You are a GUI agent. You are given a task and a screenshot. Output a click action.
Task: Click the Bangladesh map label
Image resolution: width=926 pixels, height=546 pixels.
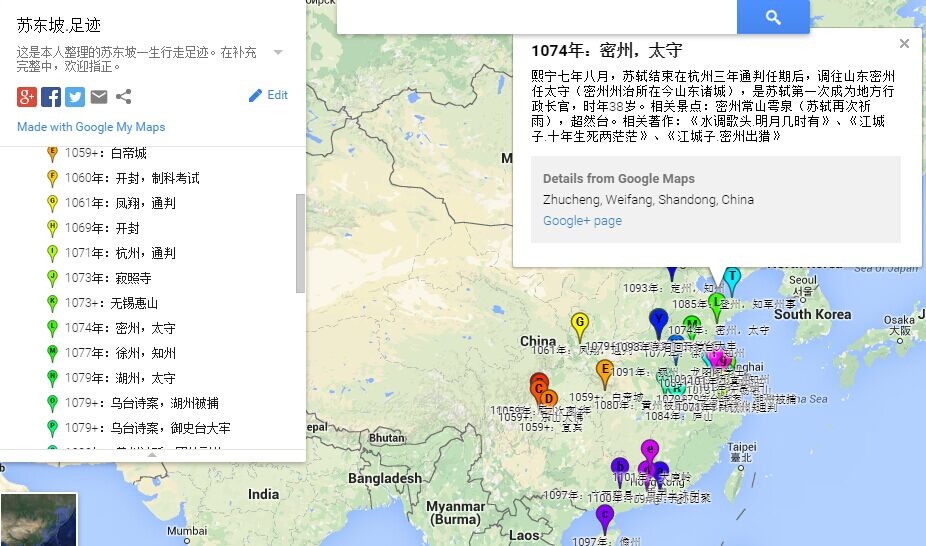[x=384, y=478]
